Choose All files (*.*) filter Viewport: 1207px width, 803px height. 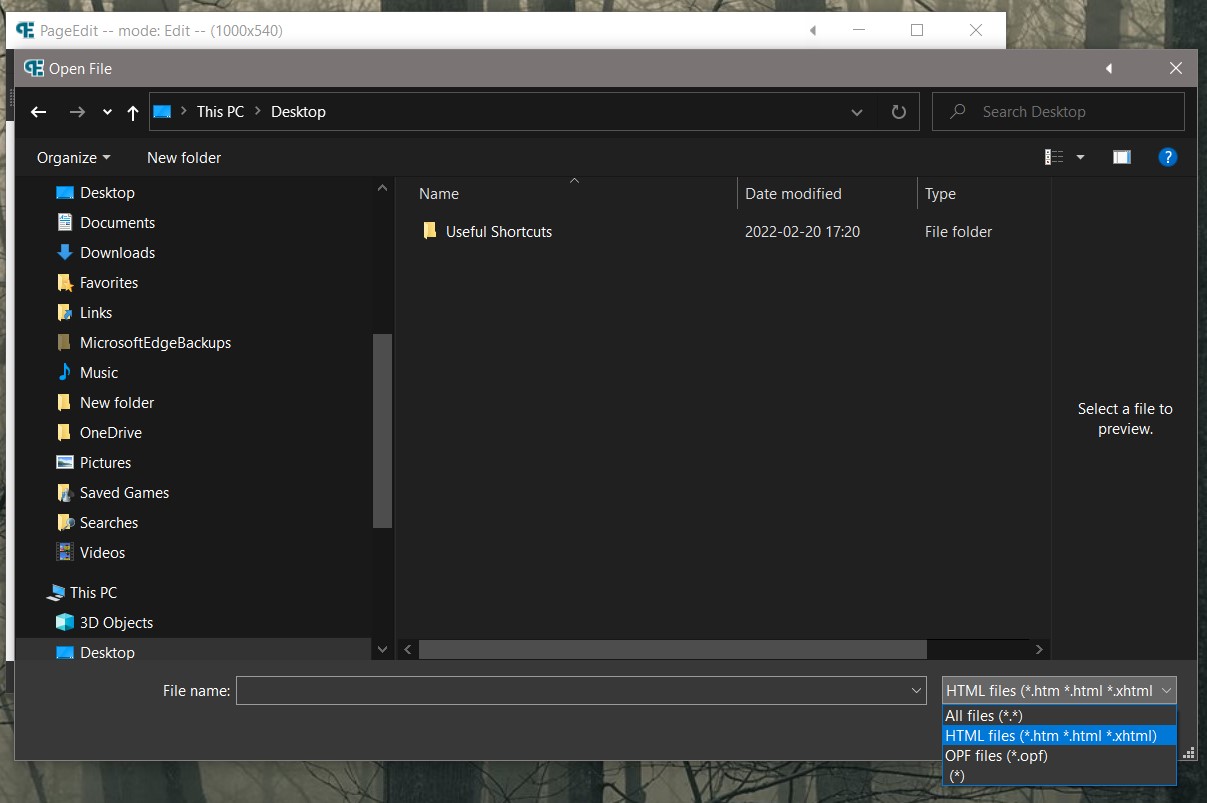(1059, 716)
